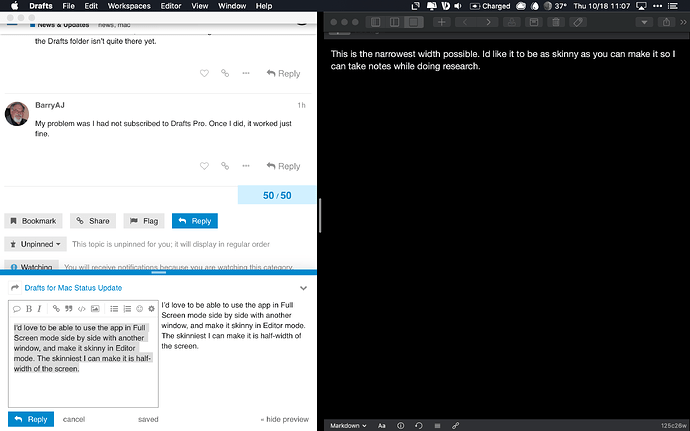Open the Aa font settings in the status bar
The width and height of the screenshot is (690, 431).
(x=382, y=426)
